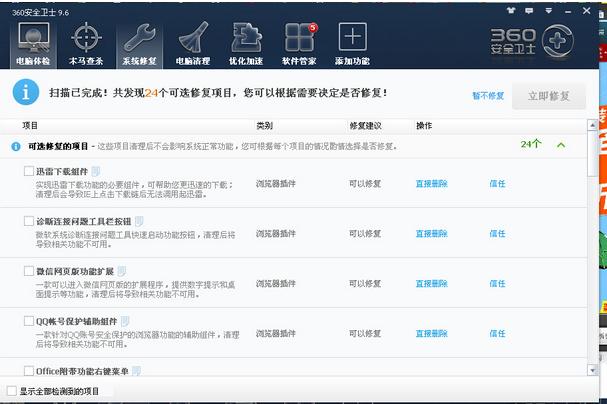Open the skin shirt icon in title bar
607x404 pixels.
pos(511,11)
